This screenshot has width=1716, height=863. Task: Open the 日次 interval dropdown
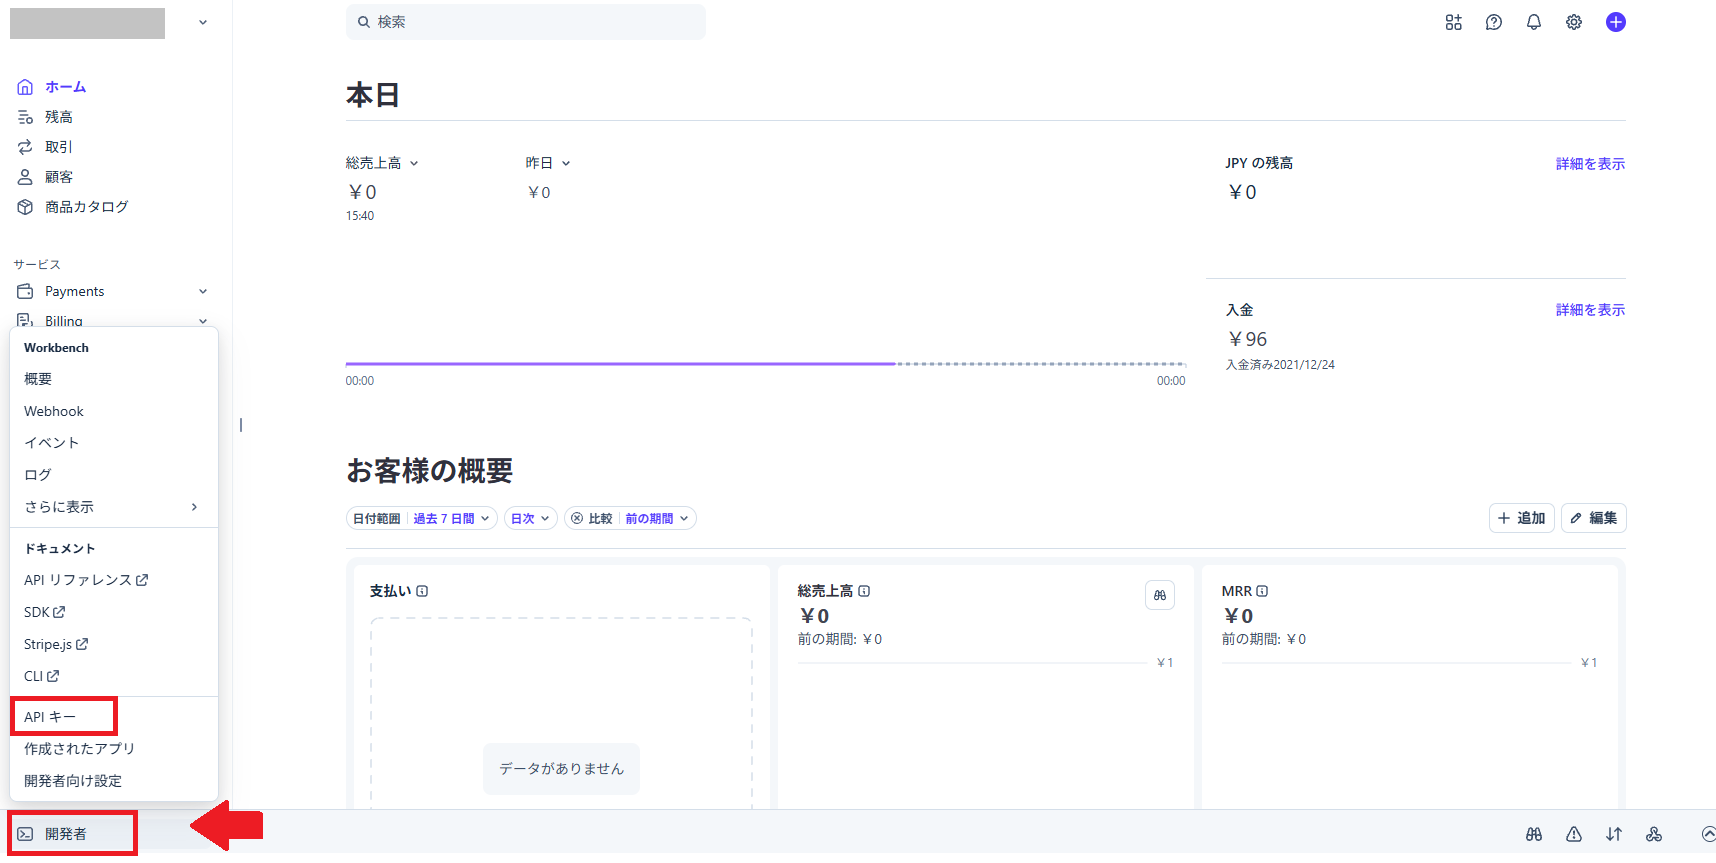point(530,518)
